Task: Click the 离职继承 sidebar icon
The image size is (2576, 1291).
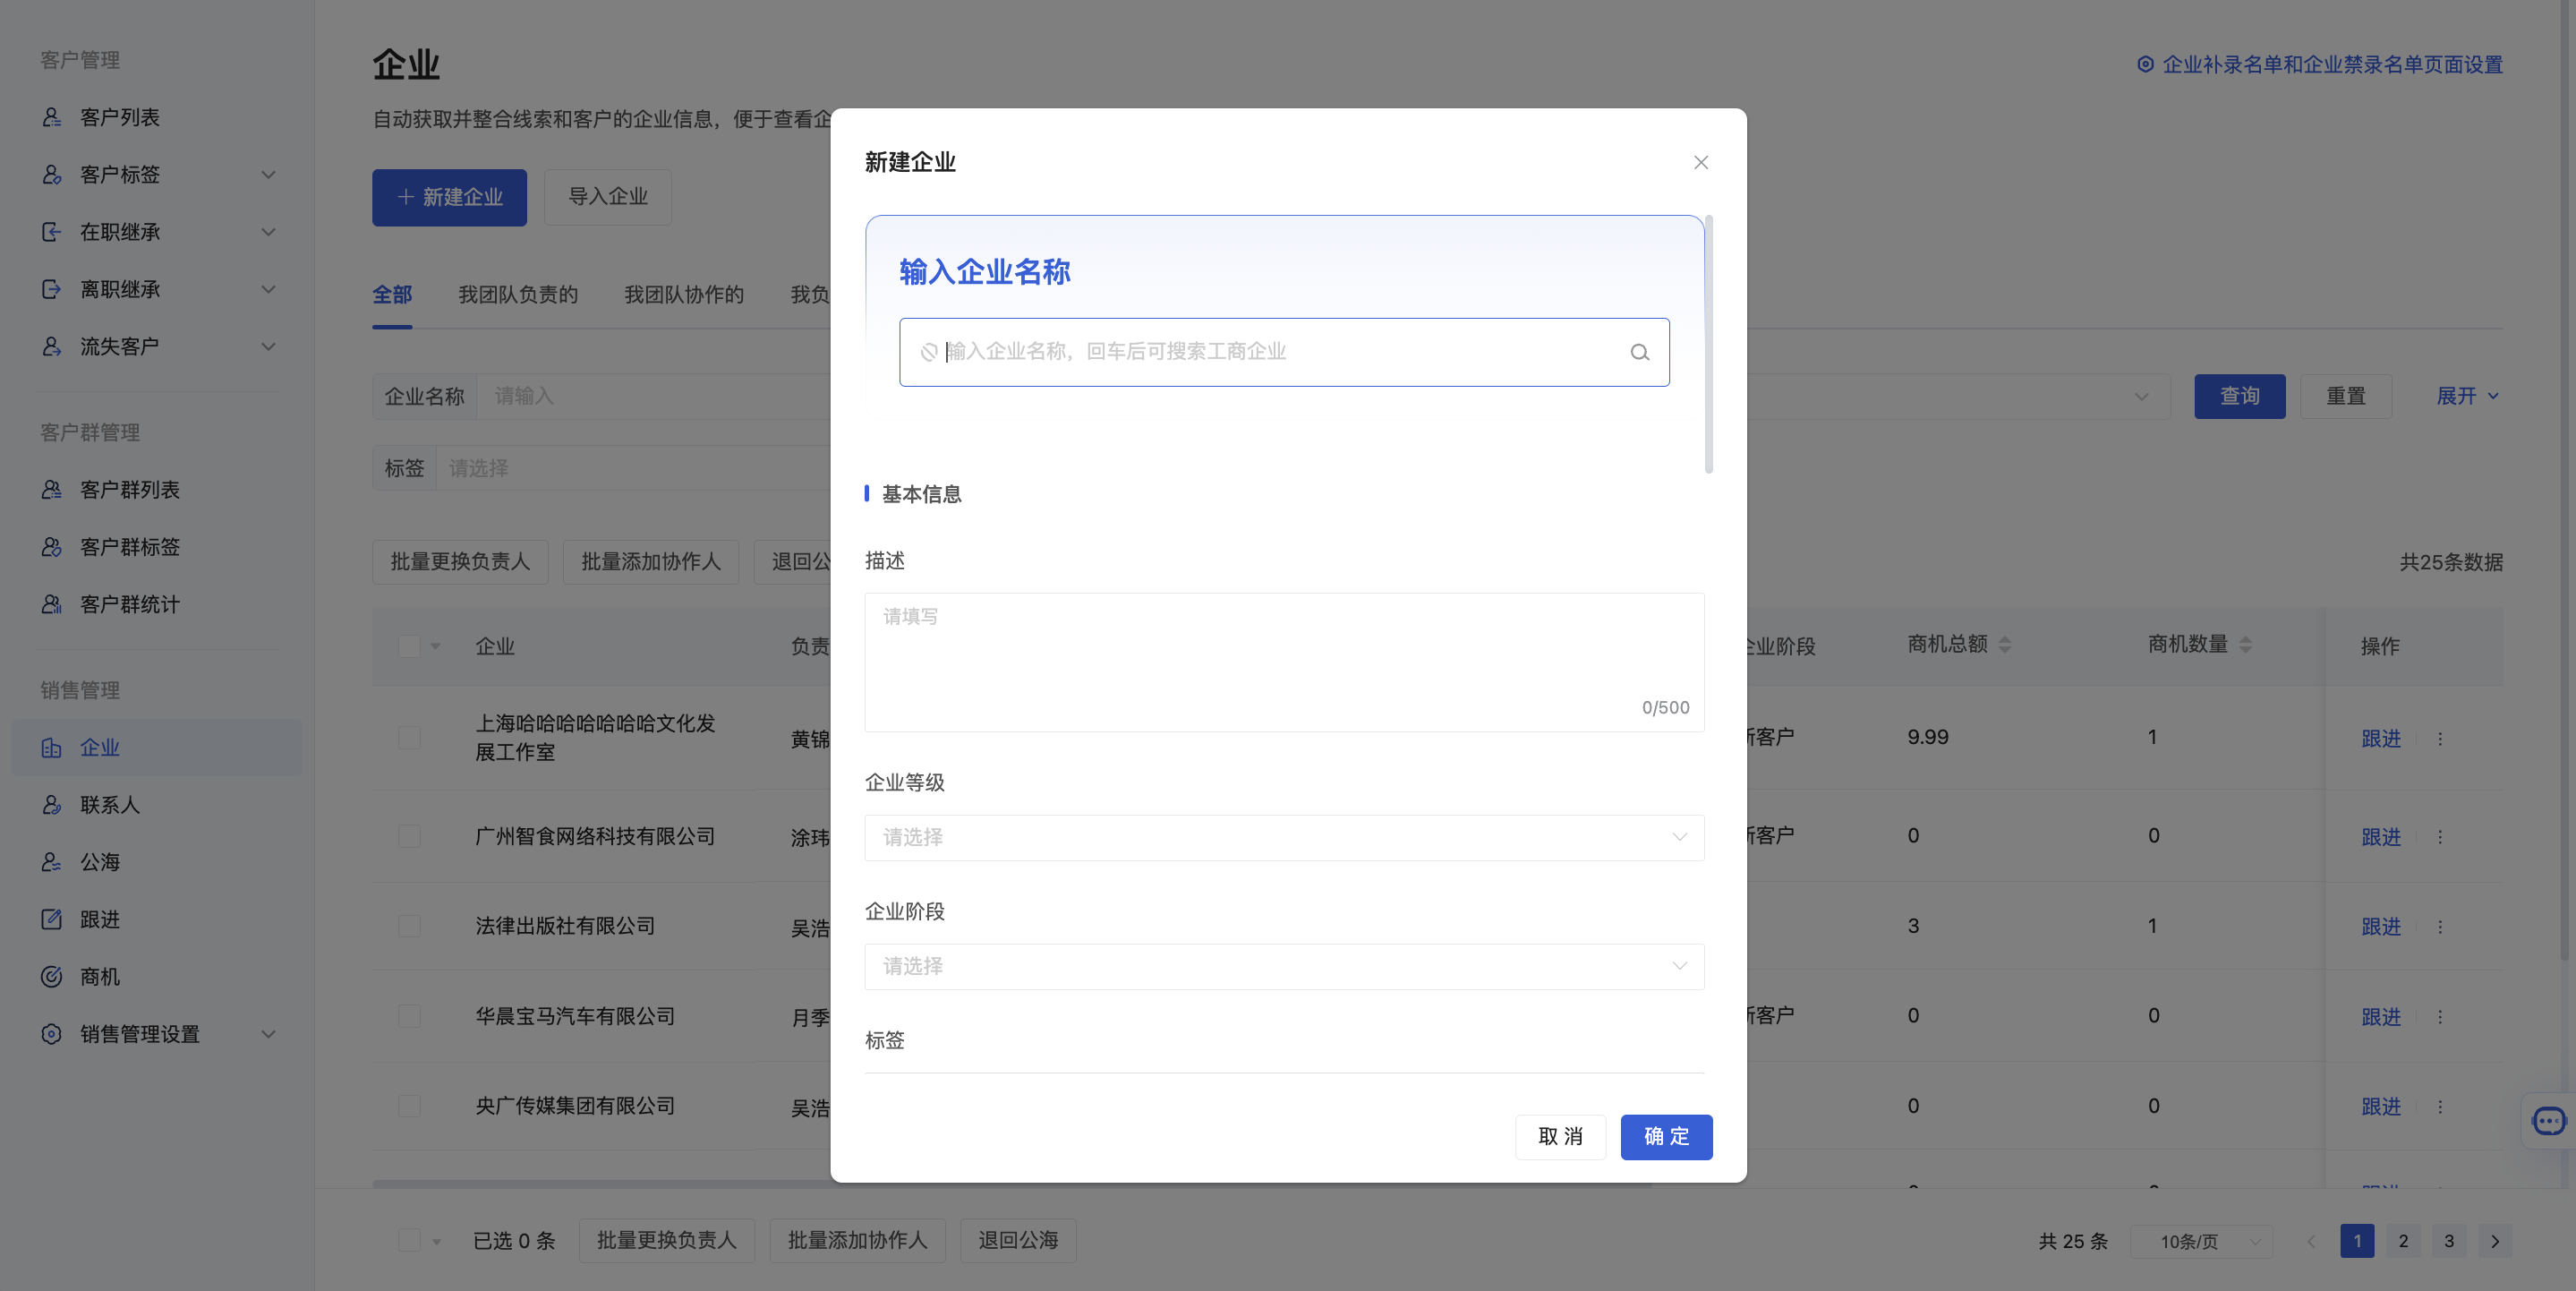Action: (52, 289)
